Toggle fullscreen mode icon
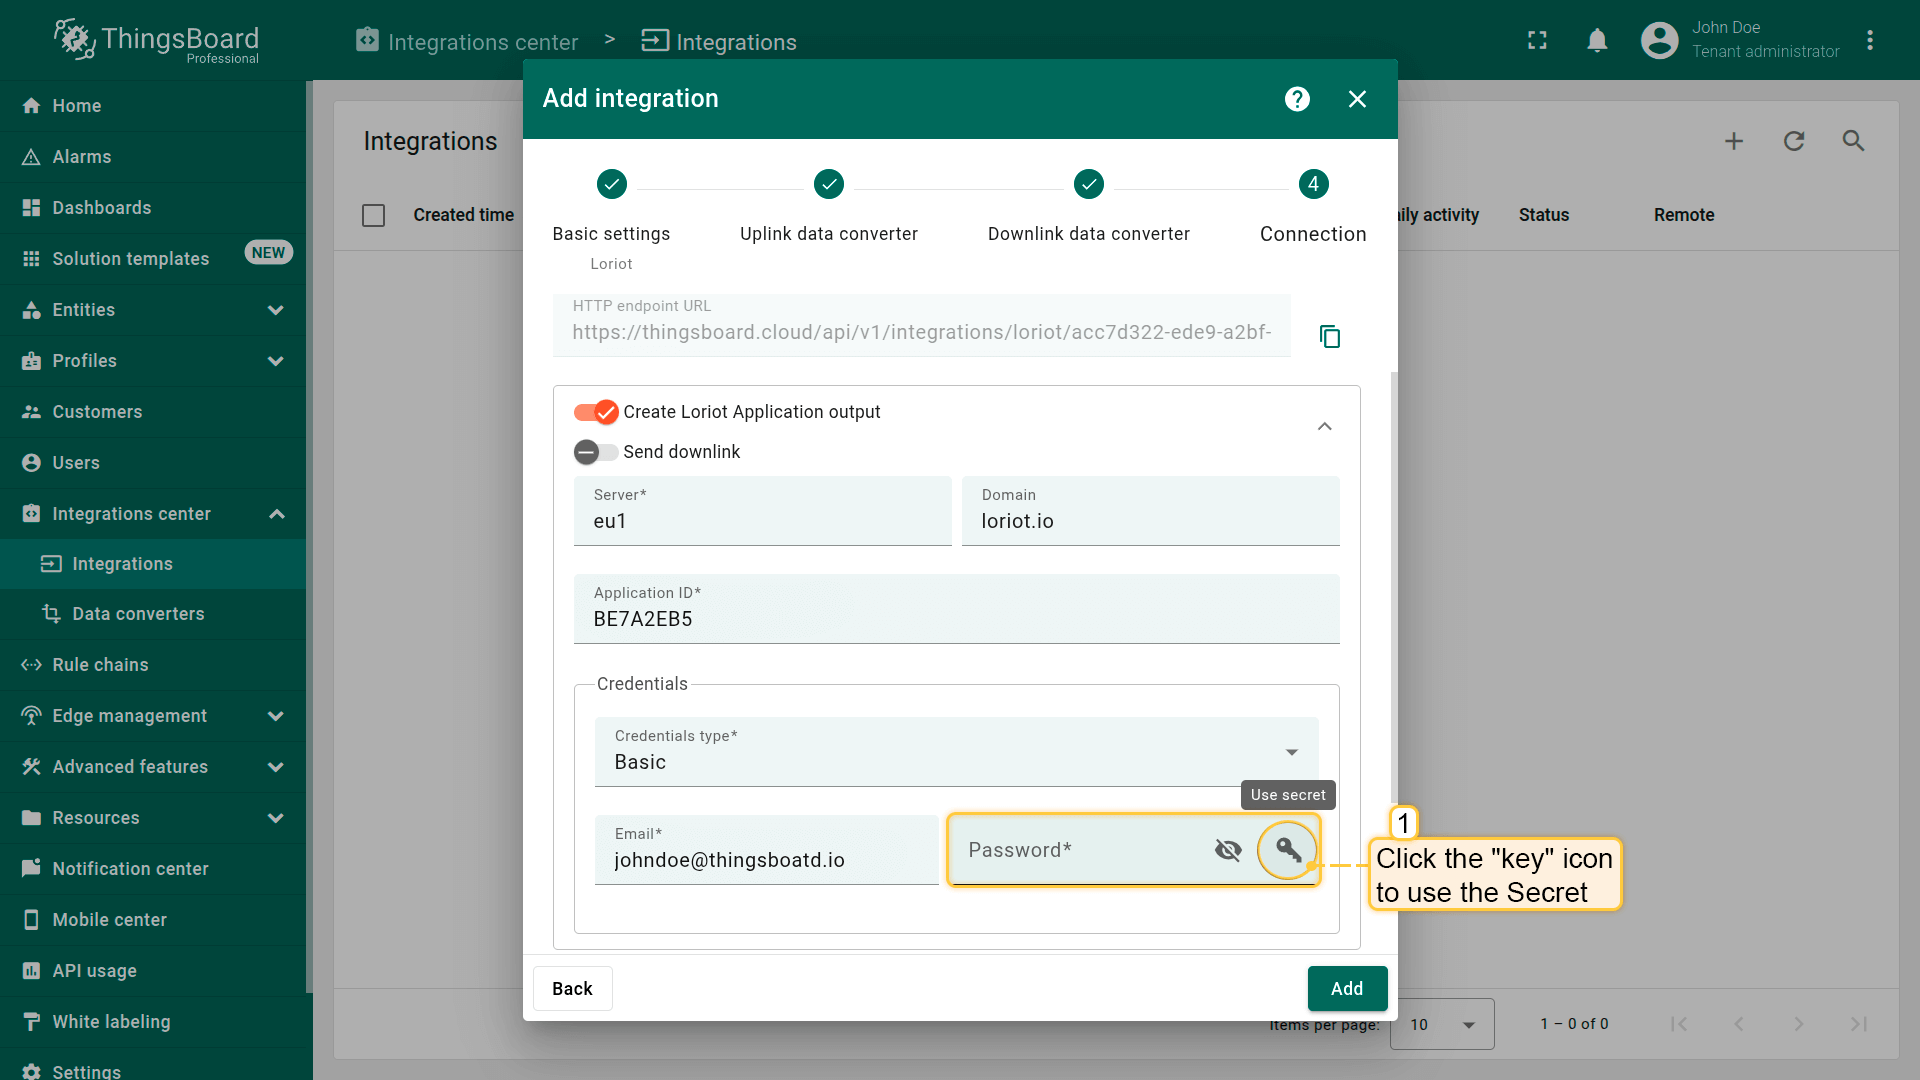 (1537, 40)
